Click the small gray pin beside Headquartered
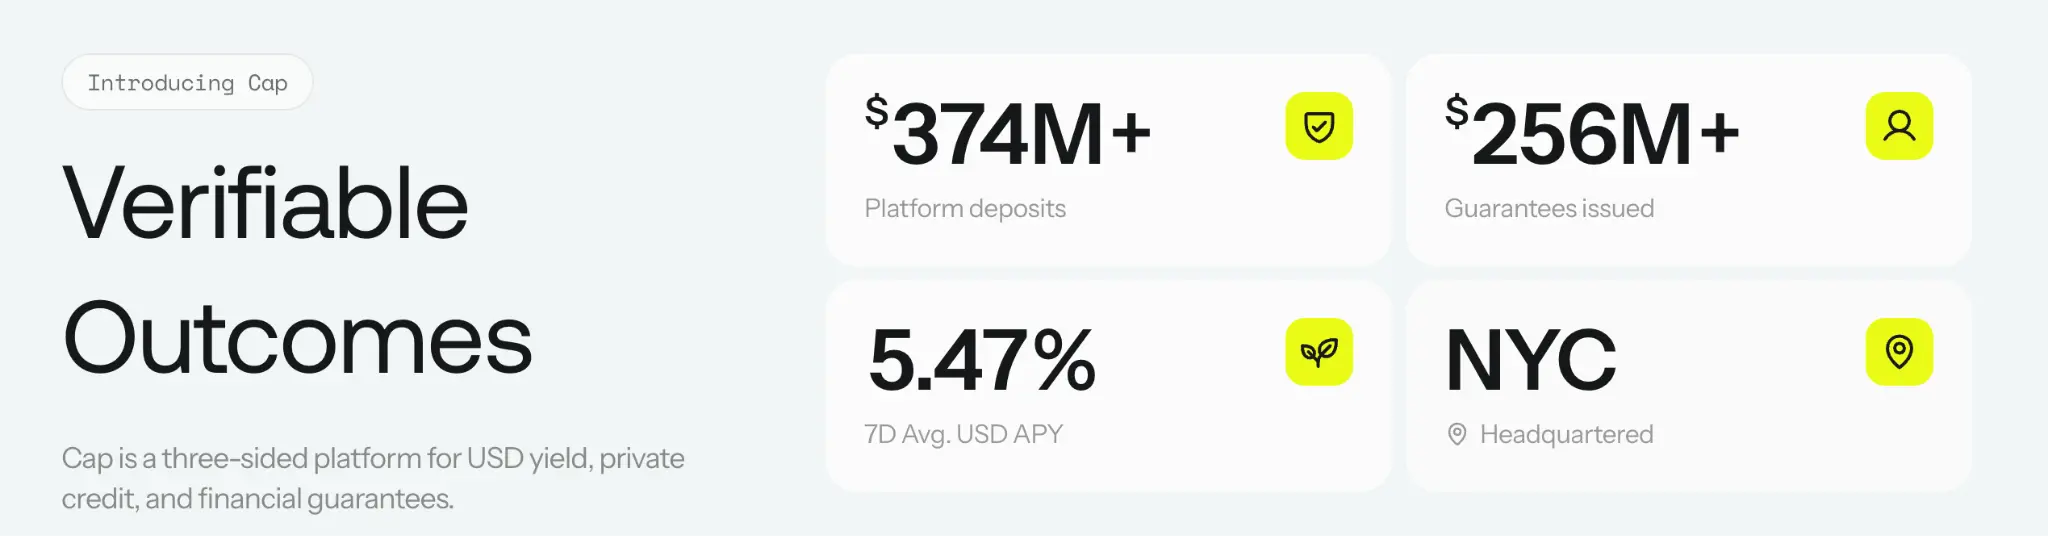 (1457, 435)
